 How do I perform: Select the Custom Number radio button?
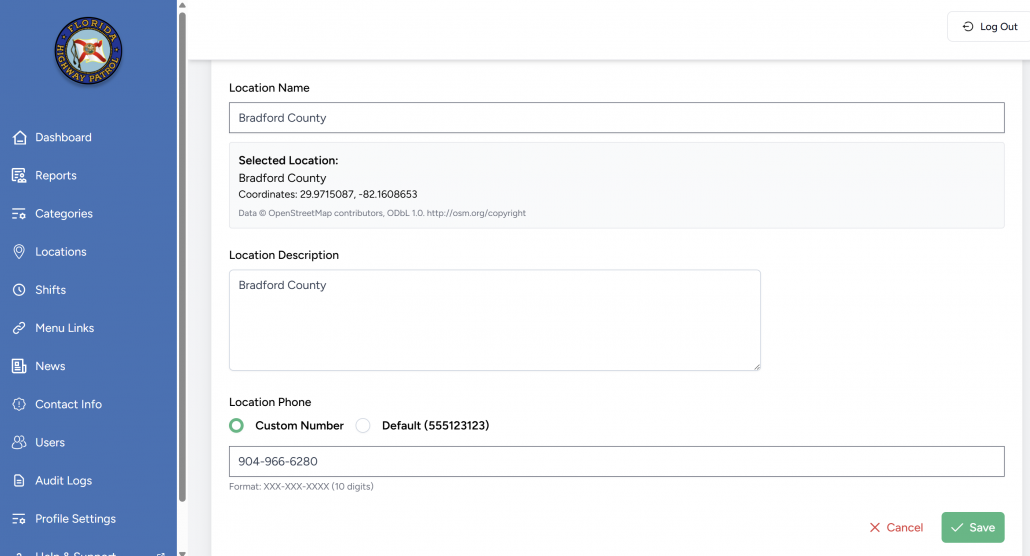[237, 425]
